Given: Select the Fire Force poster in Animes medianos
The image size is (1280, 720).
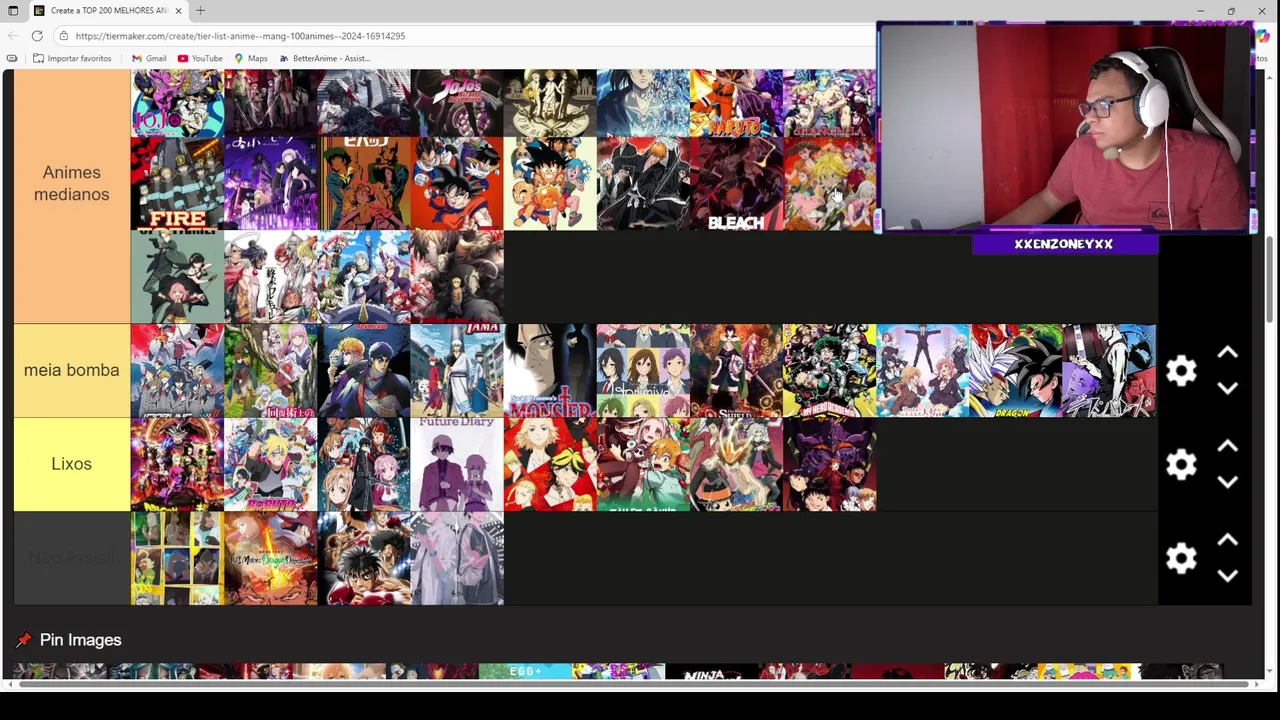Looking at the screenshot, I should point(177,184).
